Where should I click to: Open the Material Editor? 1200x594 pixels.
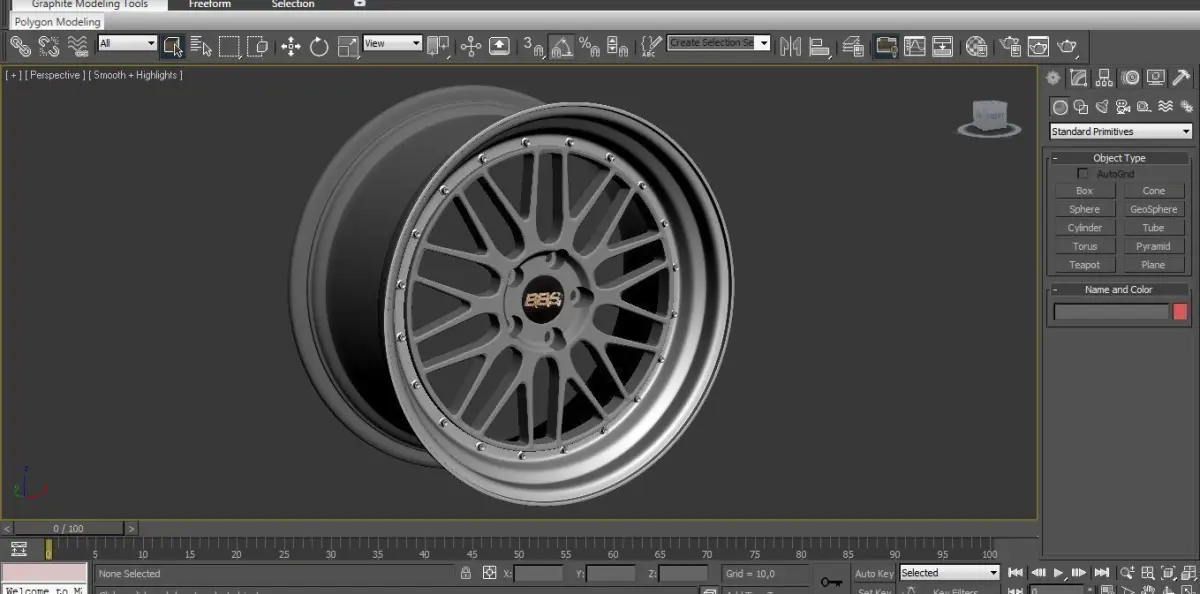(976, 45)
